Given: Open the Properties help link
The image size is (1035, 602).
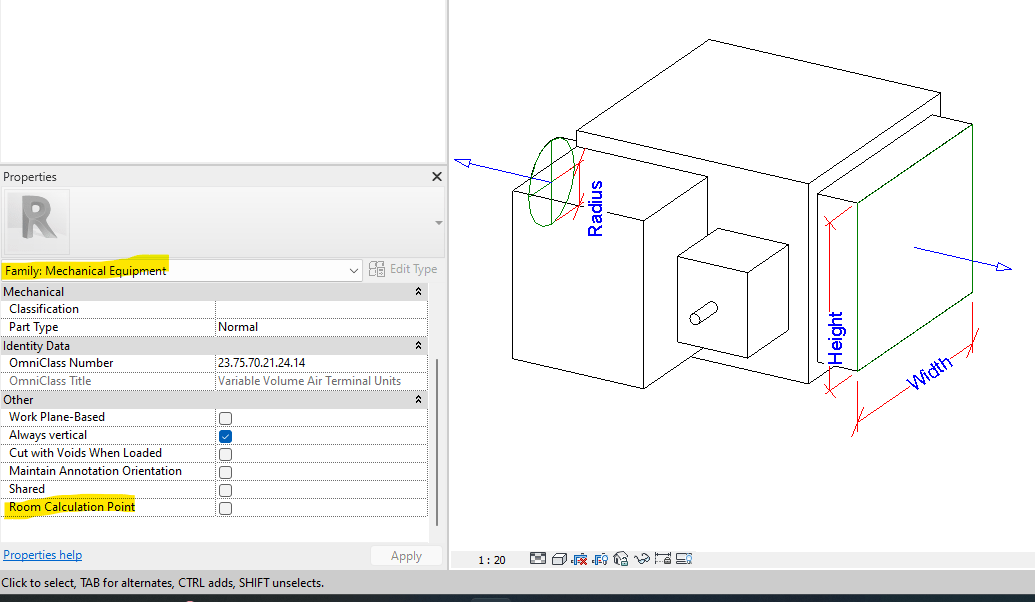Looking at the screenshot, I should pyautogui.click(x=42, y=554).
